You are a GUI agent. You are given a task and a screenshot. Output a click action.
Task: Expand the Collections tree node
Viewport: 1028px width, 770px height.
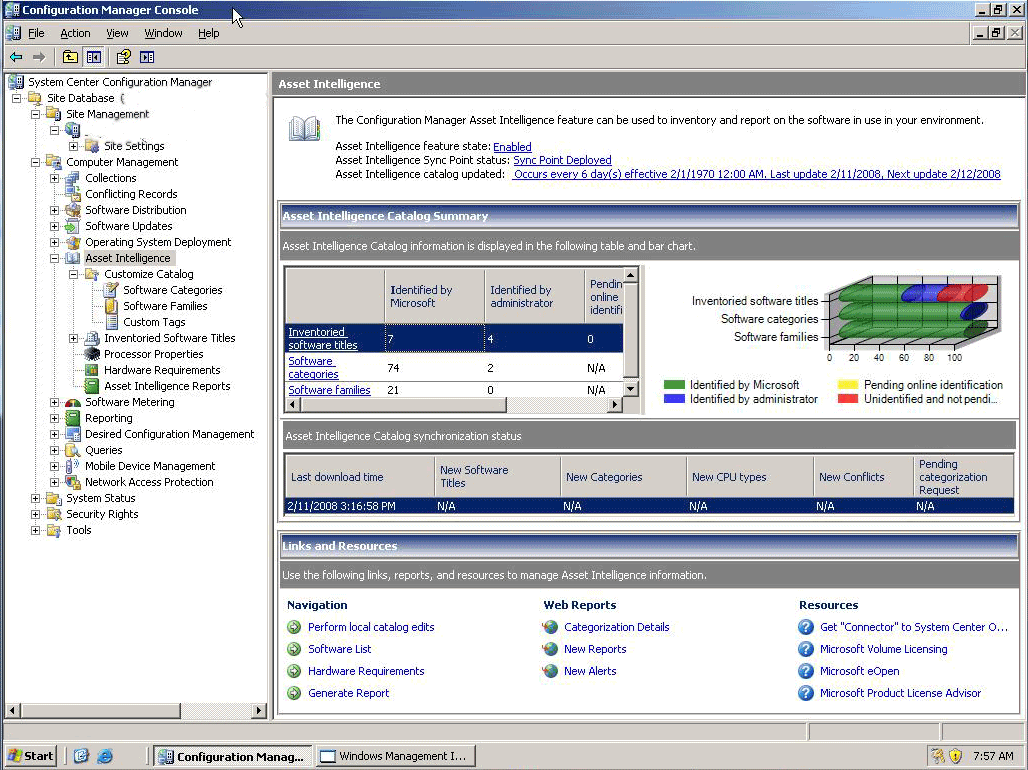pyautogui.click(x=55, y=178)
